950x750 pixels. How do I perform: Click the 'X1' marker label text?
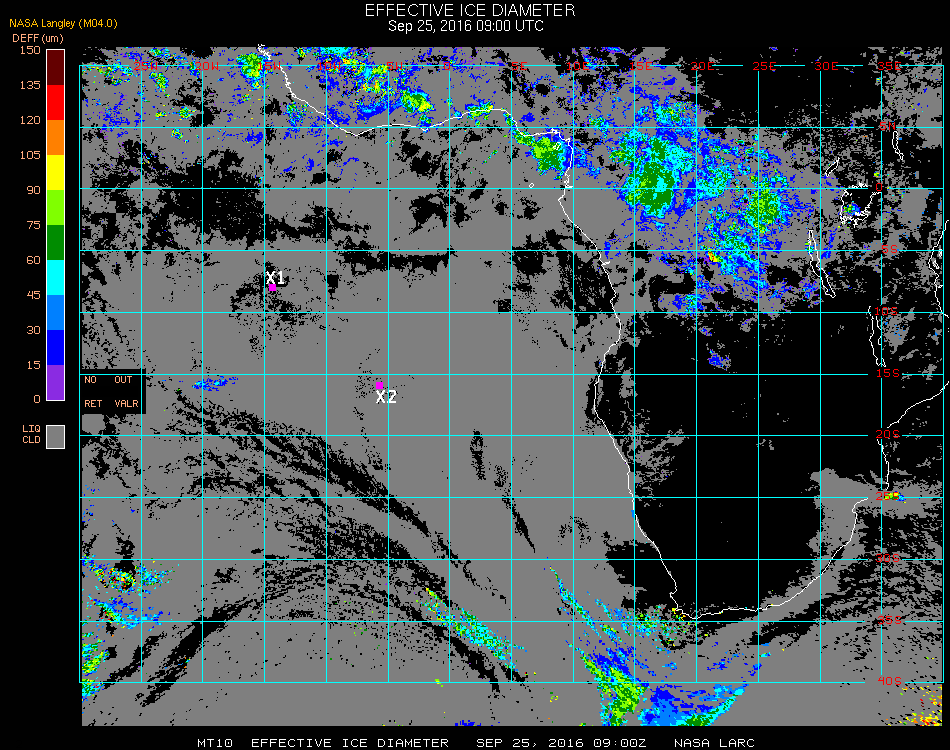(x=275, y=278)
